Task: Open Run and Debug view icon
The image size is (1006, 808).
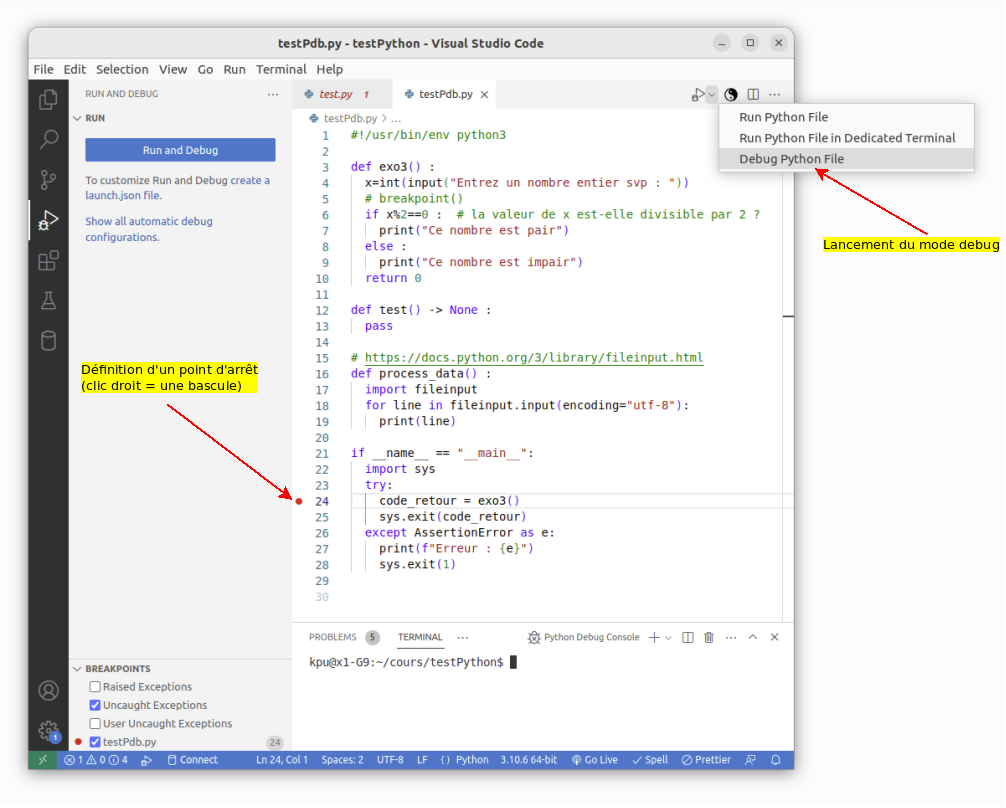Action: pos(49,220)
